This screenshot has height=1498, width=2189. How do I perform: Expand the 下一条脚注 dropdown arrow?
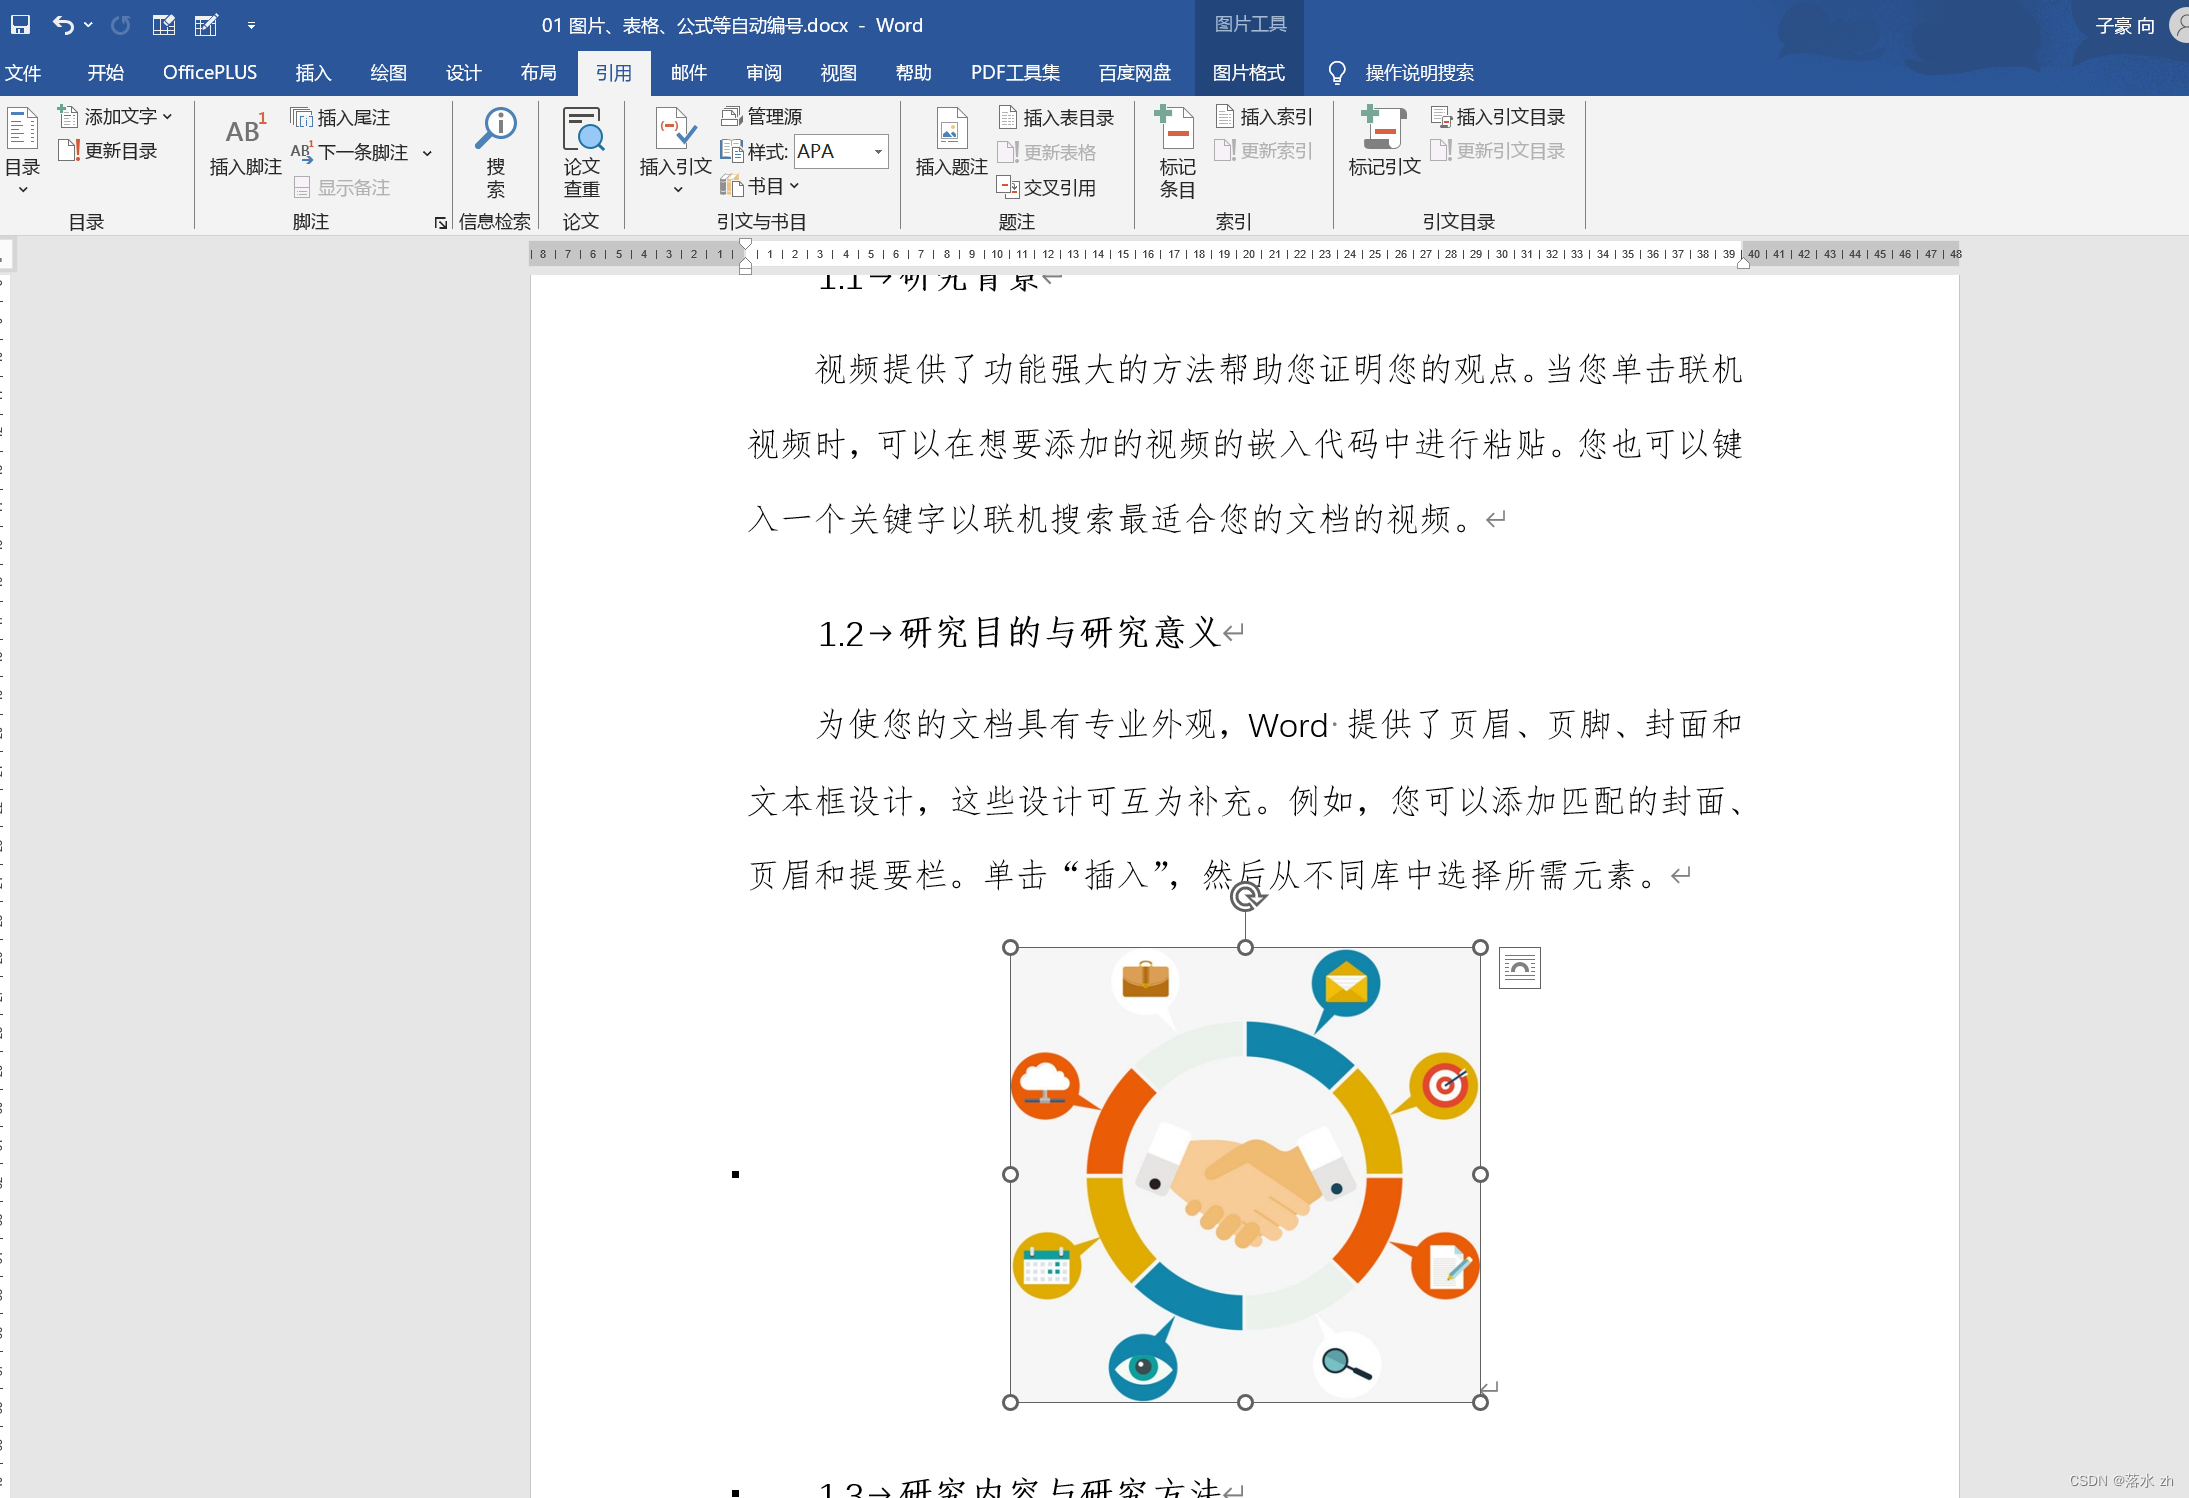point(428,153)
